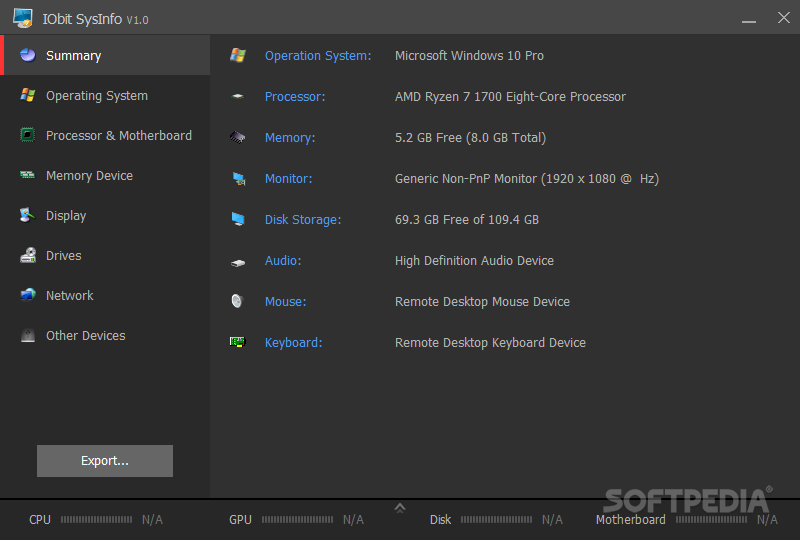800x540 pixels.
Task: Select the Display section
Action: point(107,215)
